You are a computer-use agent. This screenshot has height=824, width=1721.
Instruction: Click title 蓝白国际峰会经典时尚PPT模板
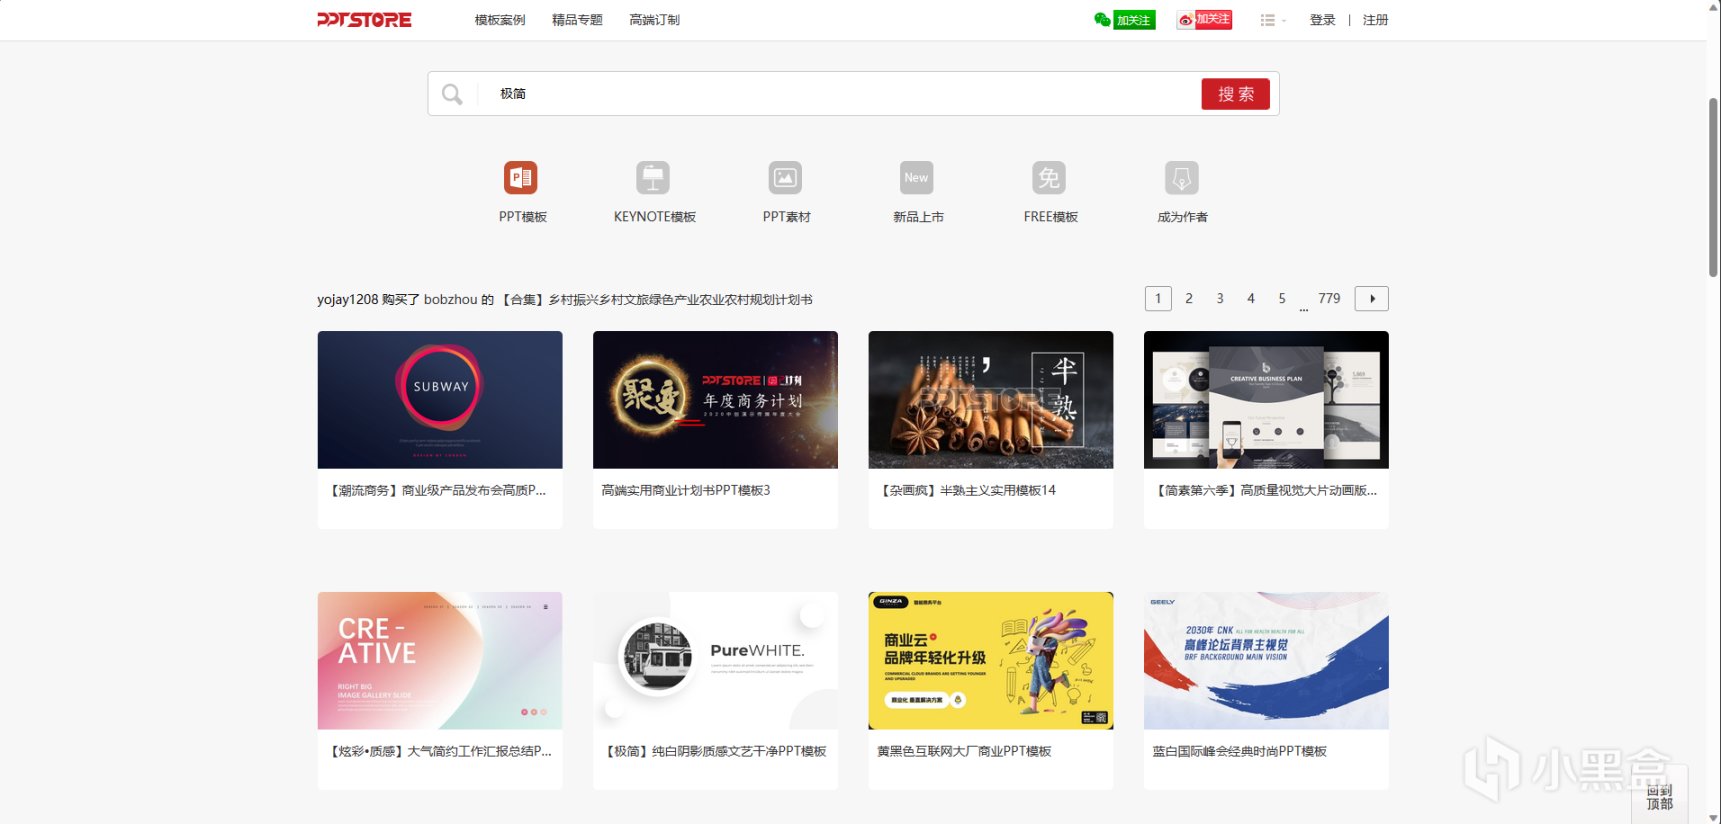[x=1240, y=752]
